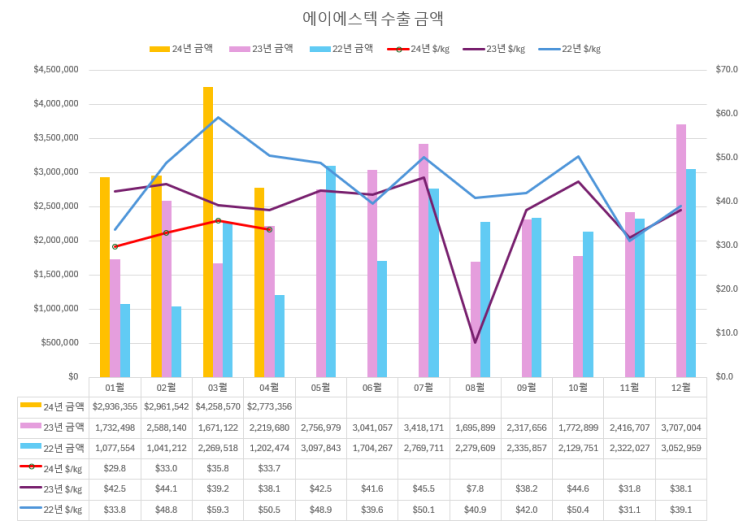Select the cell 2,129,751
This screenshot has height=521, width=743.
578,448
